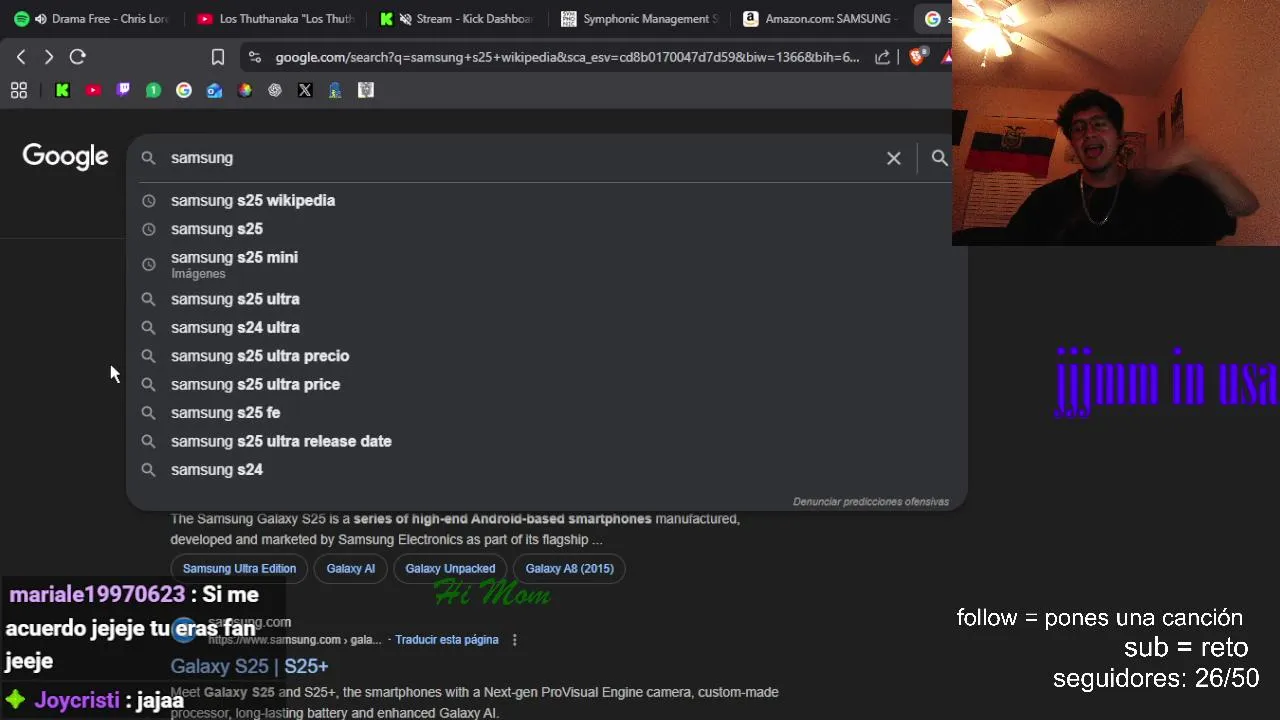Image resolution: width=1280 pixels, height=720 pixels.
Task: Open the Google bookmark icon
Action: 184,90
